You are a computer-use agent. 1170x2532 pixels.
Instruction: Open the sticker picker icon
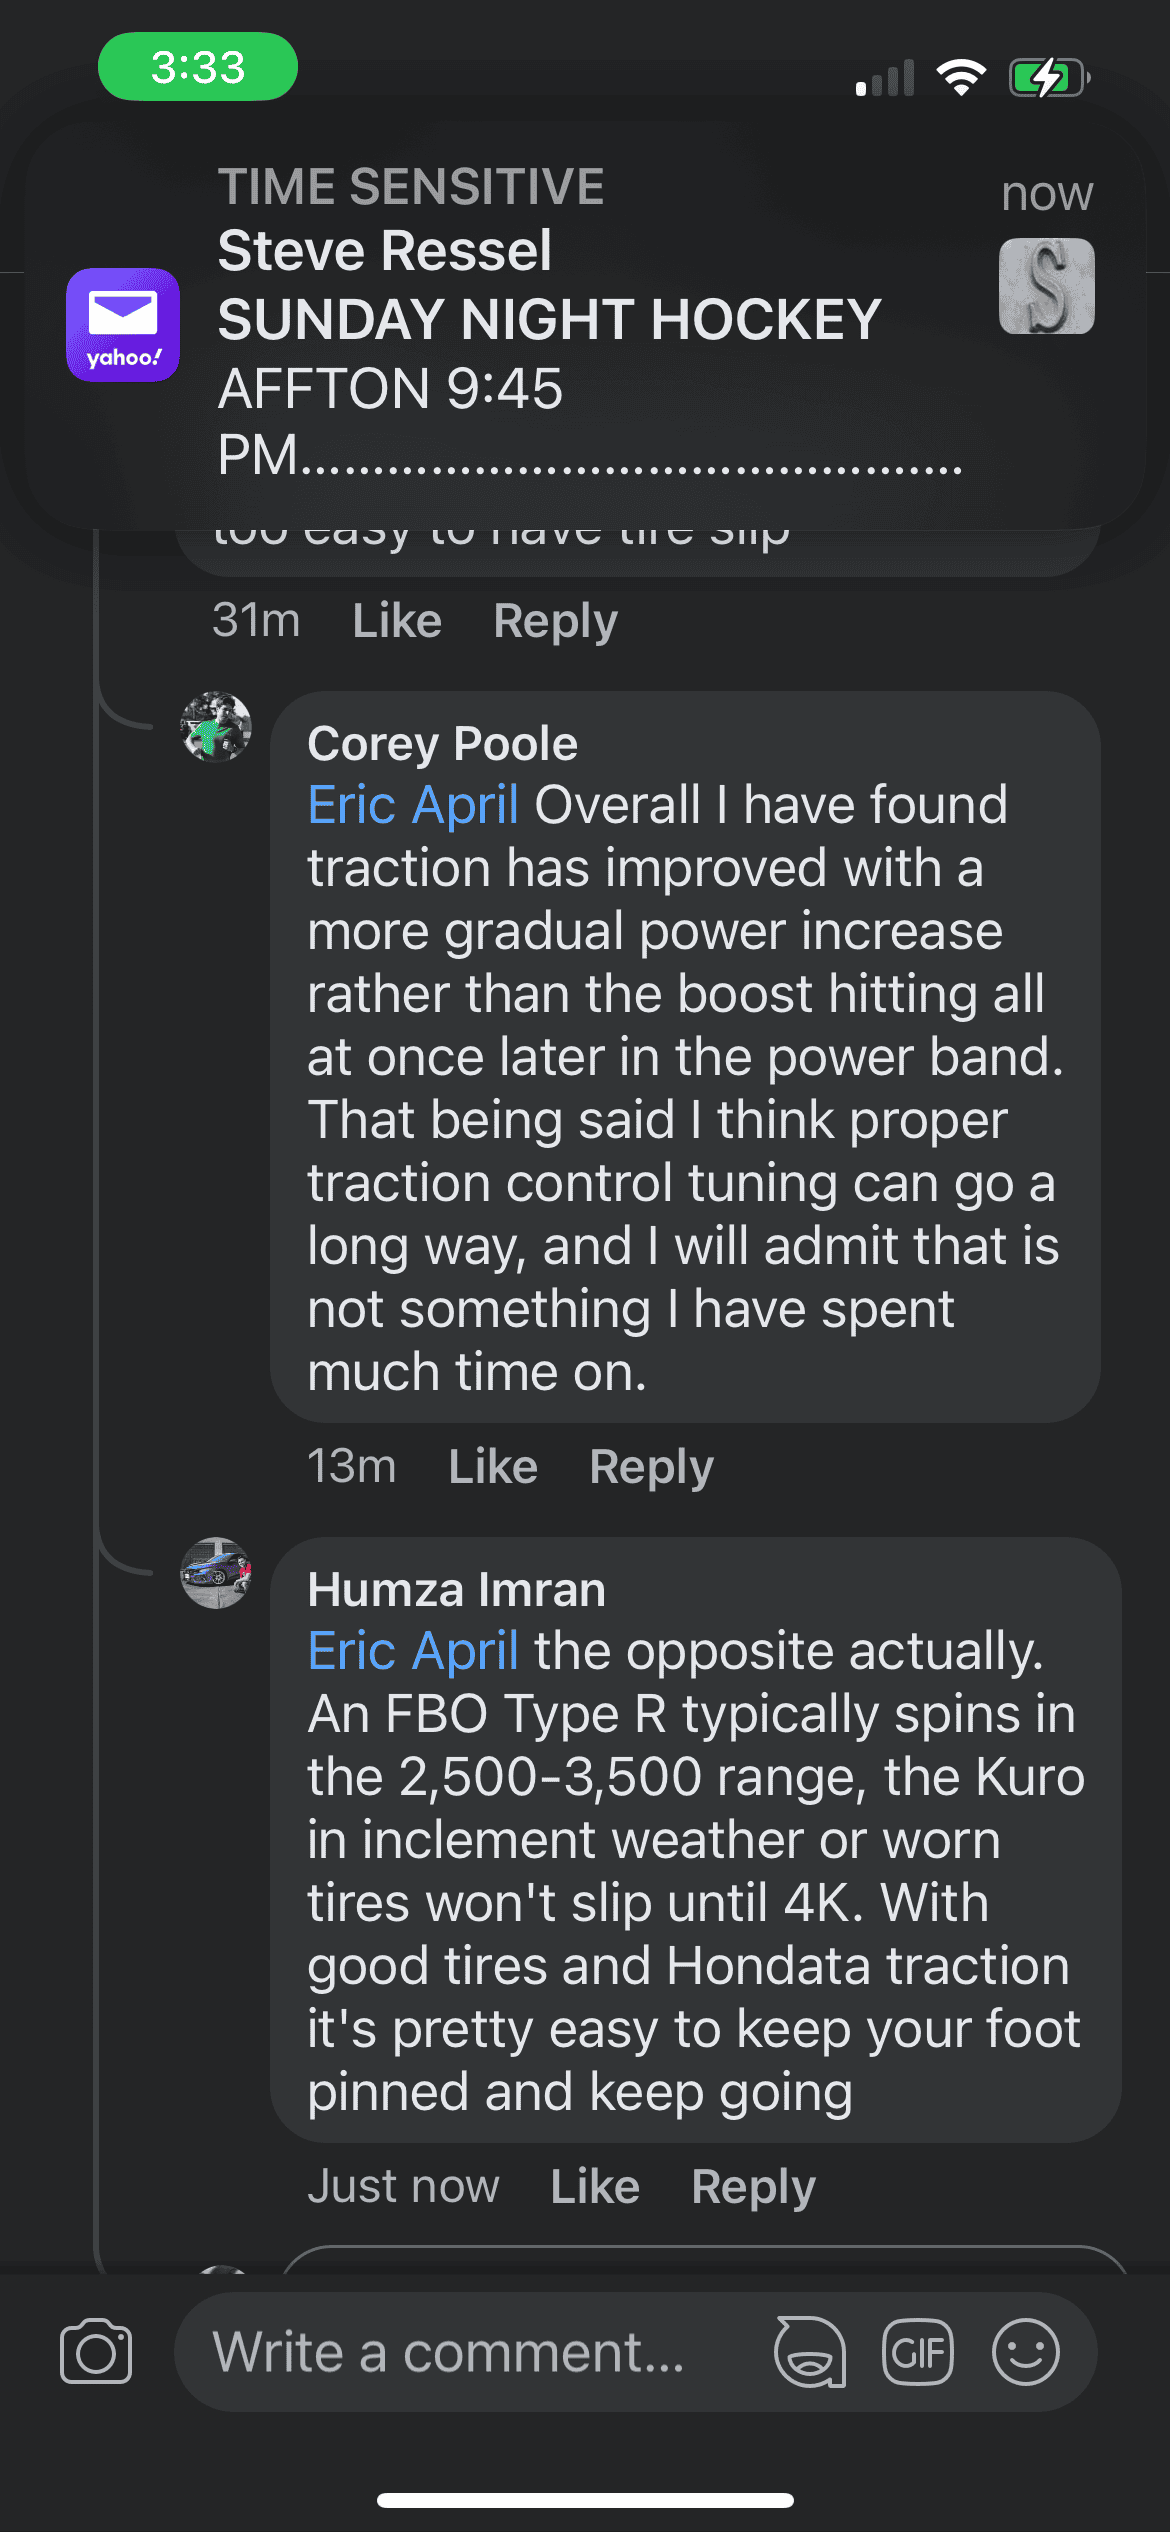(810, 2352)
